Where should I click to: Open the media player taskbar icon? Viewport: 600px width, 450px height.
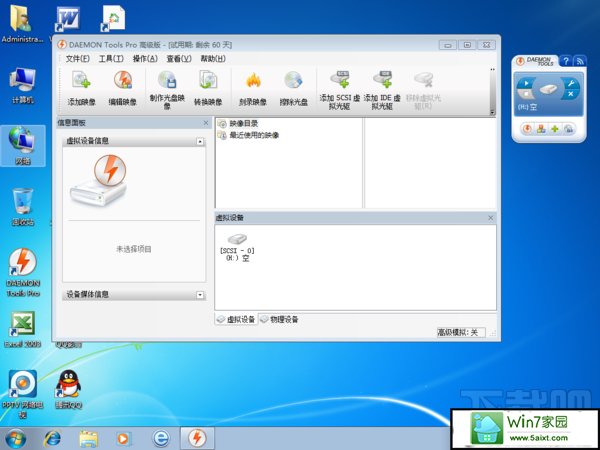coord(124,439)
